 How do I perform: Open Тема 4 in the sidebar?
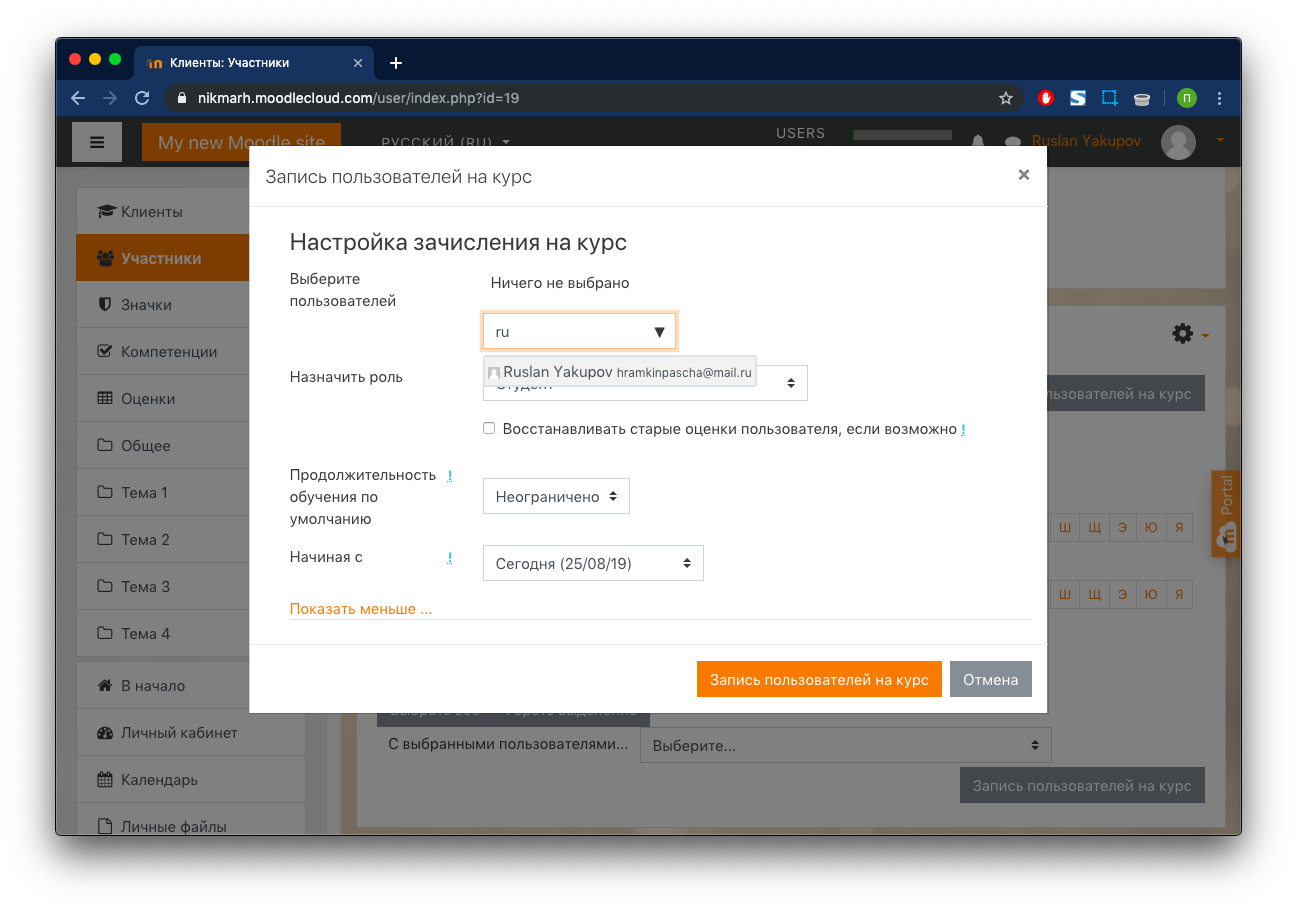click(162, 634)
